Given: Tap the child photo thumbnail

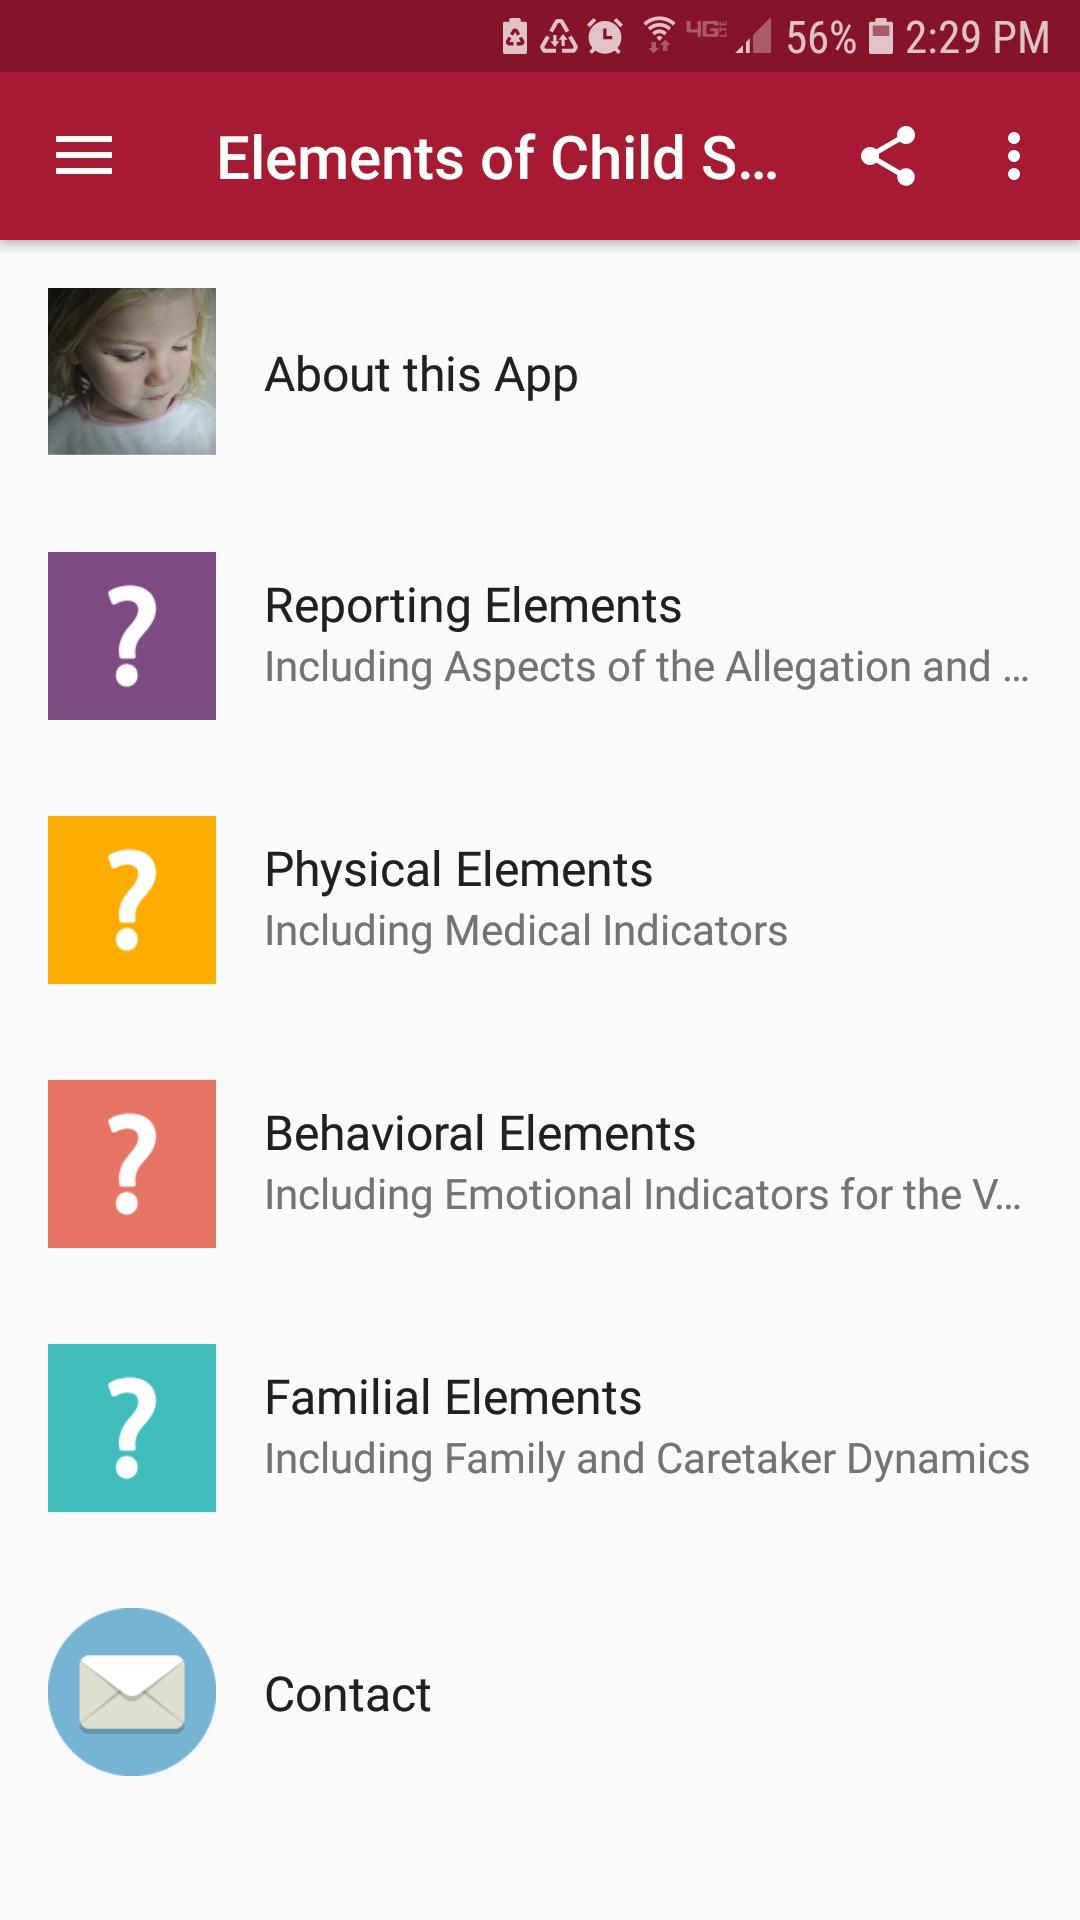Looking at the screenshot, I should [x=132, y=371].
